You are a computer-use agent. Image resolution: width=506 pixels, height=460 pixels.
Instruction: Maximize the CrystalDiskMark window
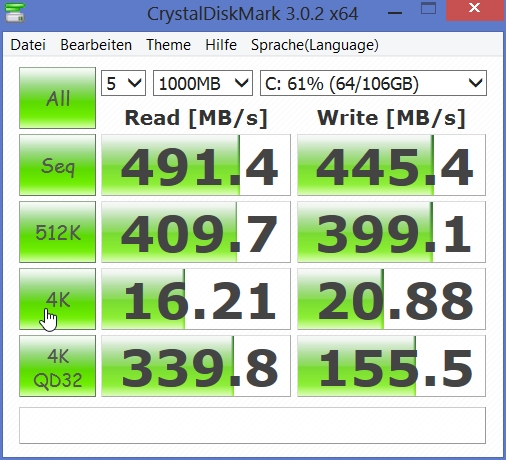pos(428,9)
